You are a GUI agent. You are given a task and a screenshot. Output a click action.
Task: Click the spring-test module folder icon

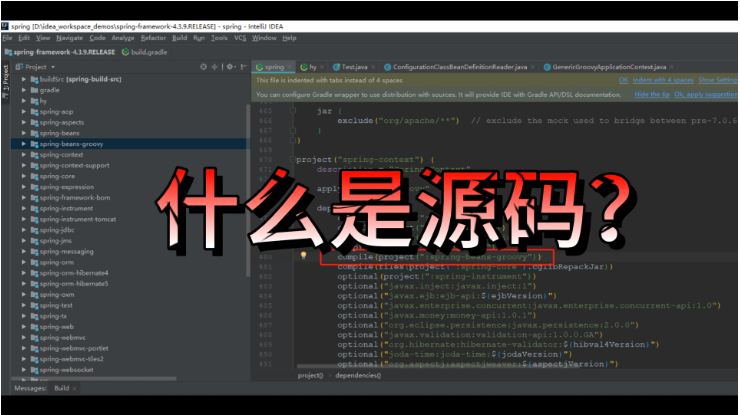coord(34,305)
